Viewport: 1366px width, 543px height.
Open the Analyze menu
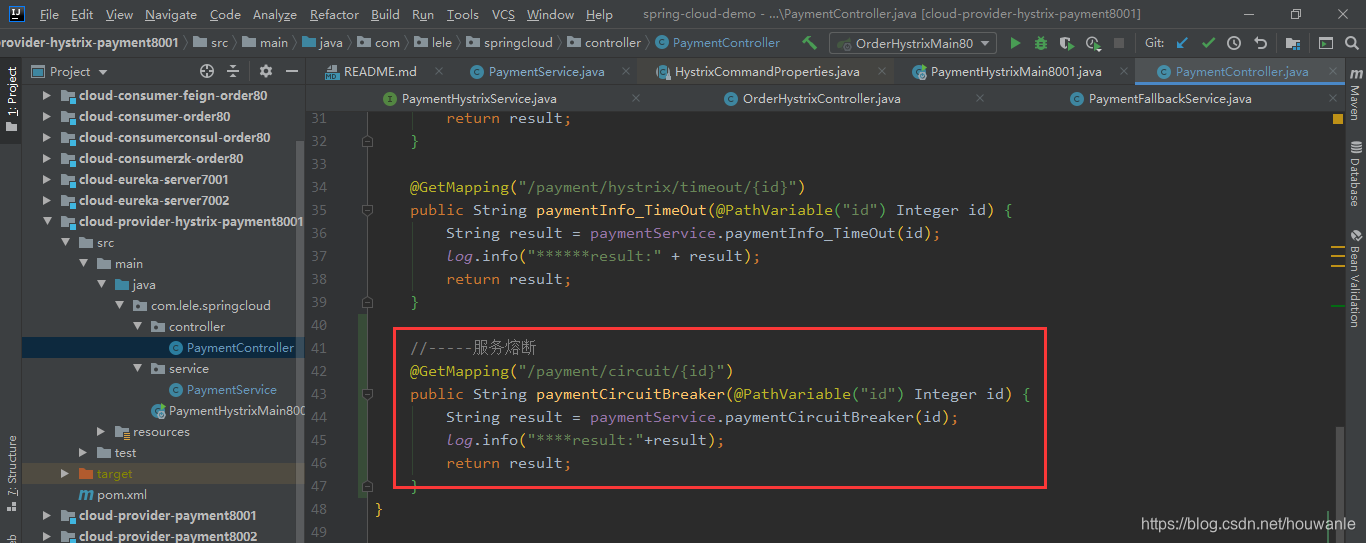[x=275, y=15]
